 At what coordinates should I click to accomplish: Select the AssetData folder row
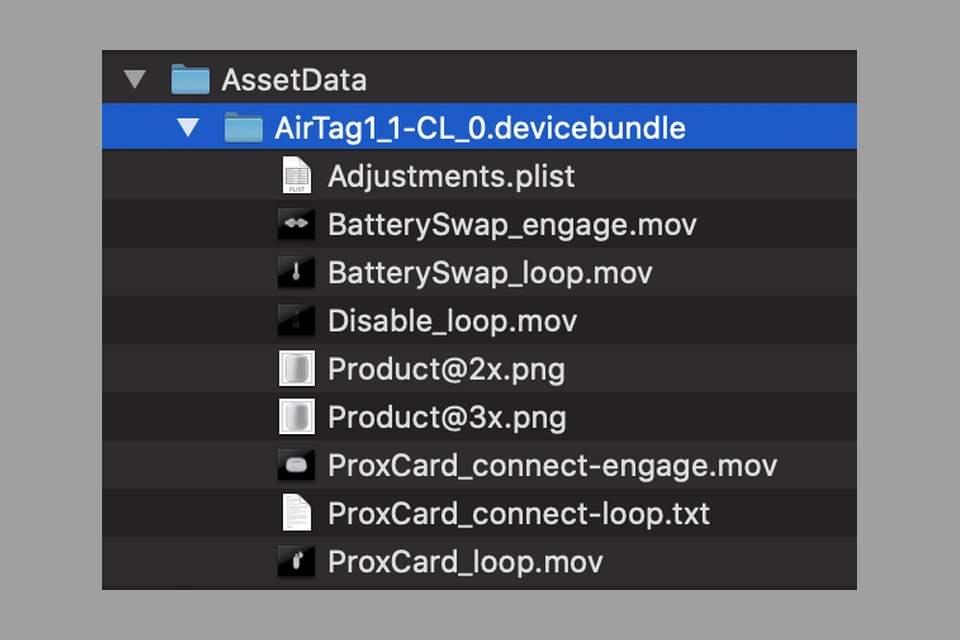click(479, 79)
